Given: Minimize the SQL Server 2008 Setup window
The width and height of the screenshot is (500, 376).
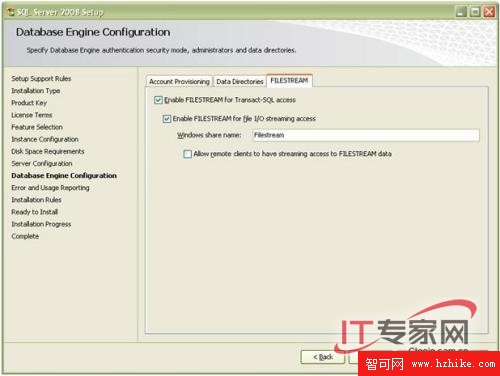Looking at the screenshot, I should pyautogui.click(x=461, y=12).
